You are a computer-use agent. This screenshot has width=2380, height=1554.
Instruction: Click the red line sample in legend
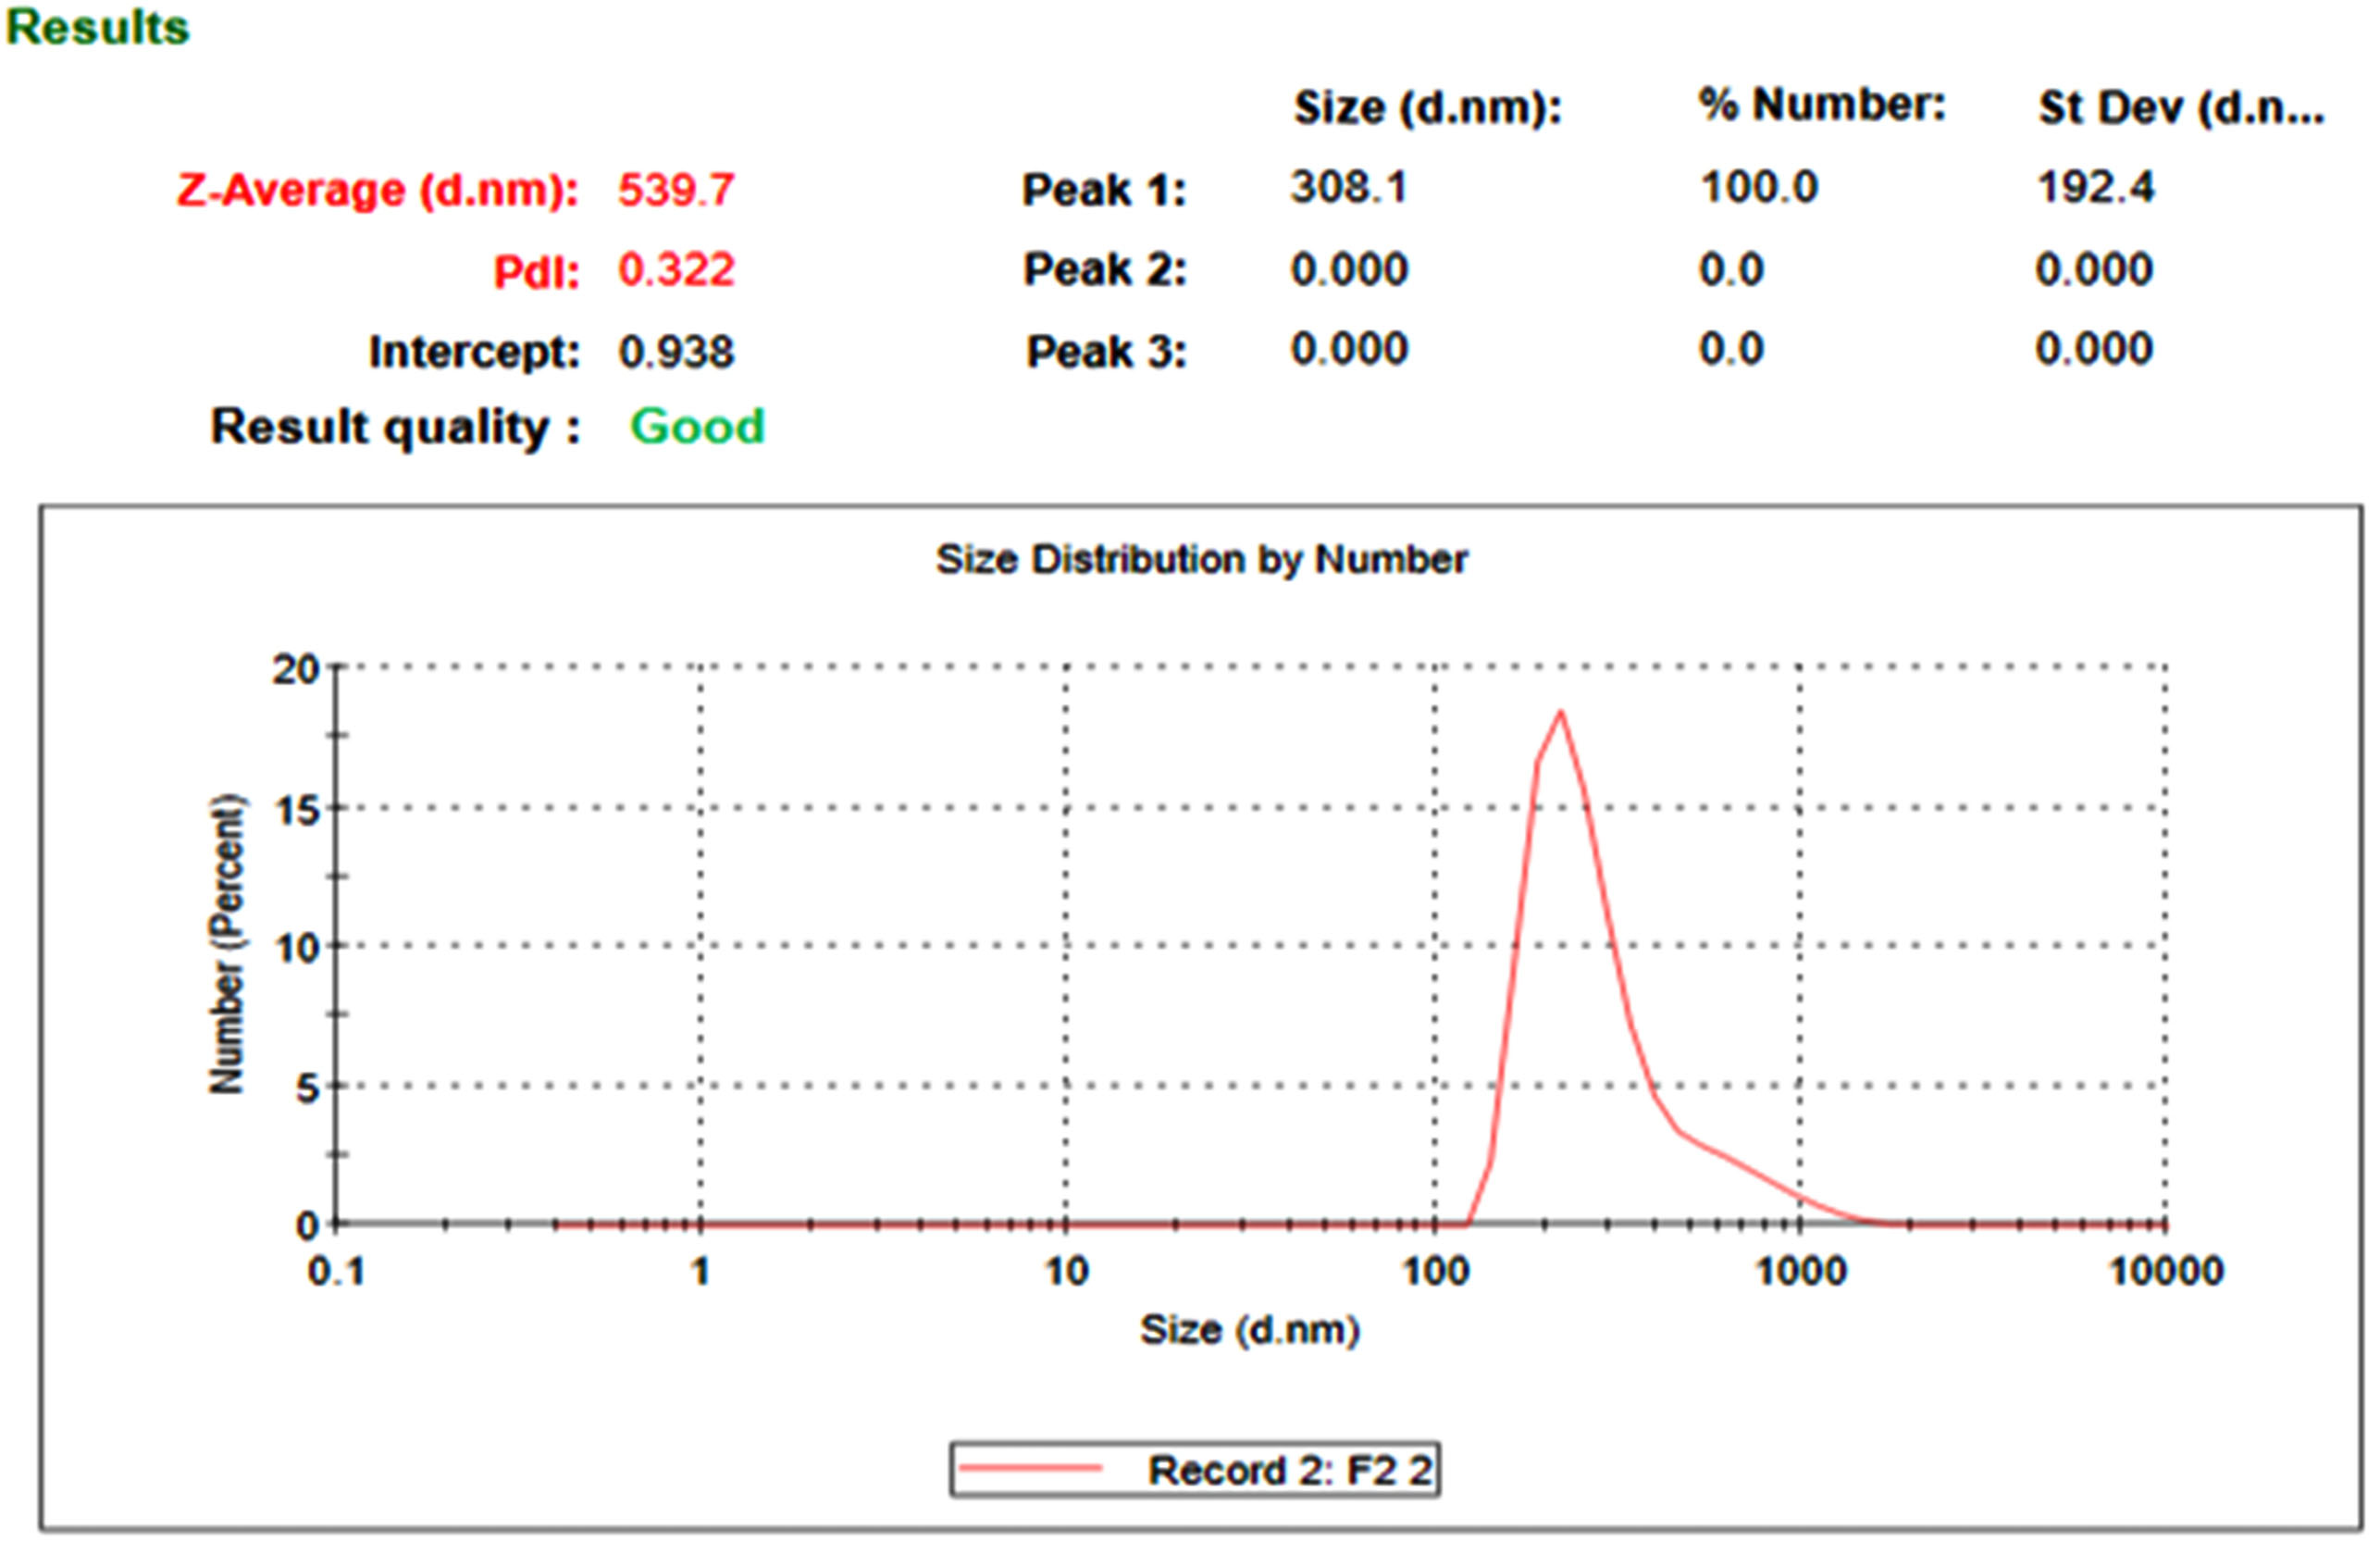[x=1030, y=1469]
